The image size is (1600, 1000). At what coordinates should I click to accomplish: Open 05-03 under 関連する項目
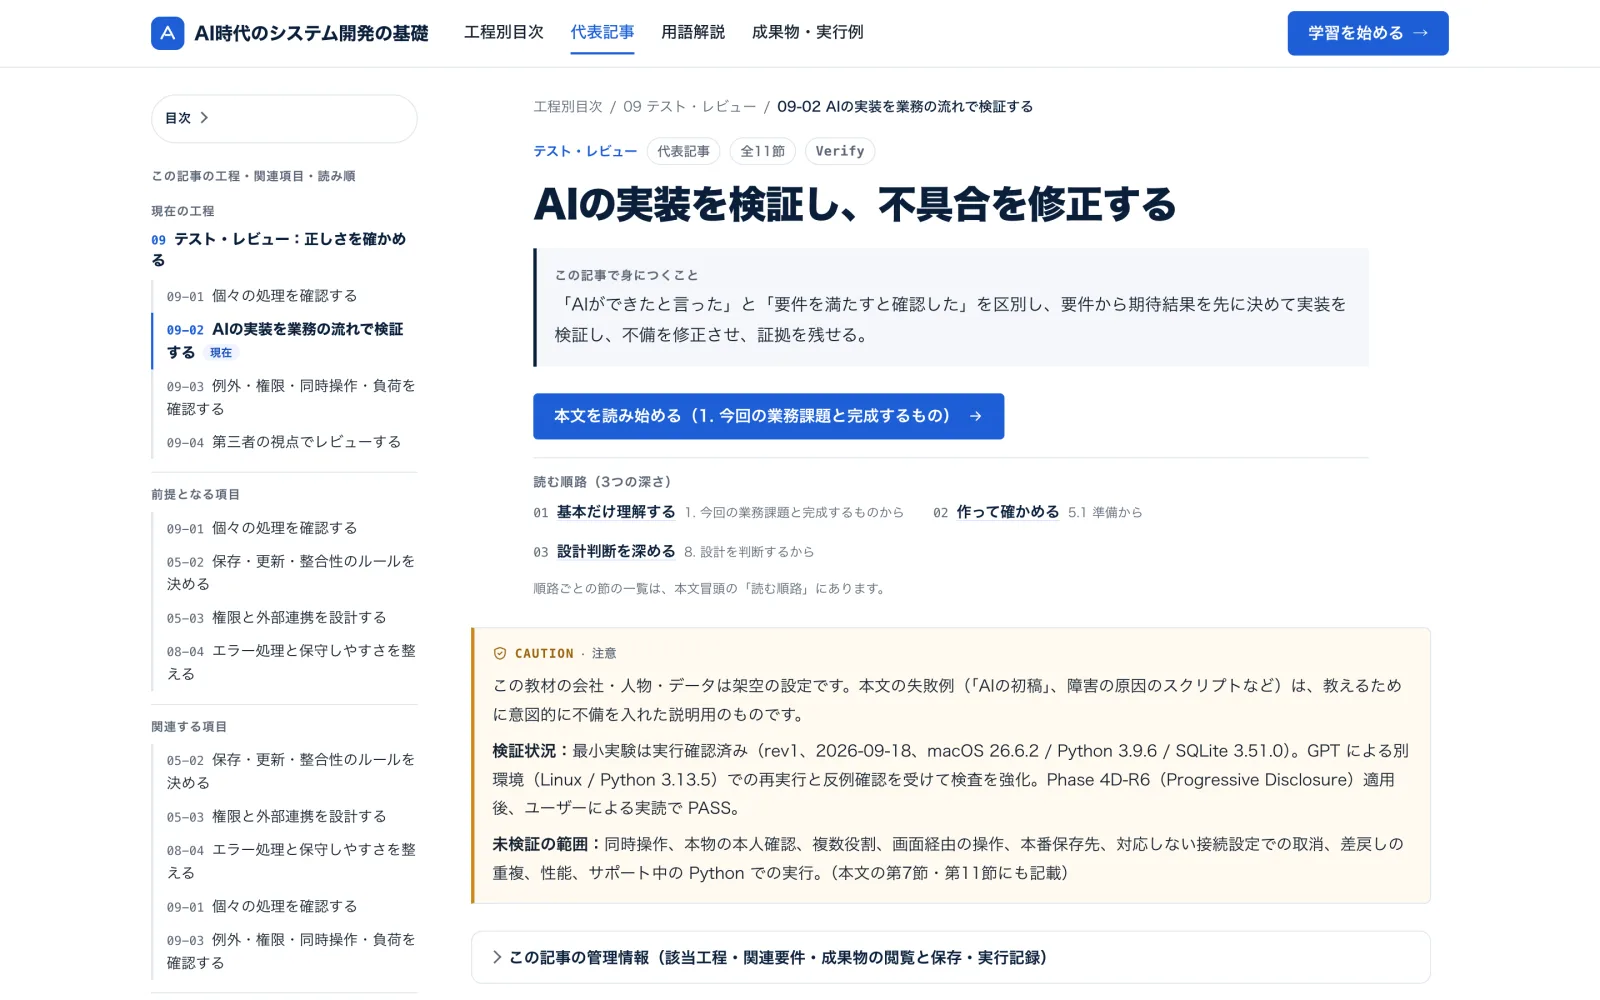click(x=277, y=817)
